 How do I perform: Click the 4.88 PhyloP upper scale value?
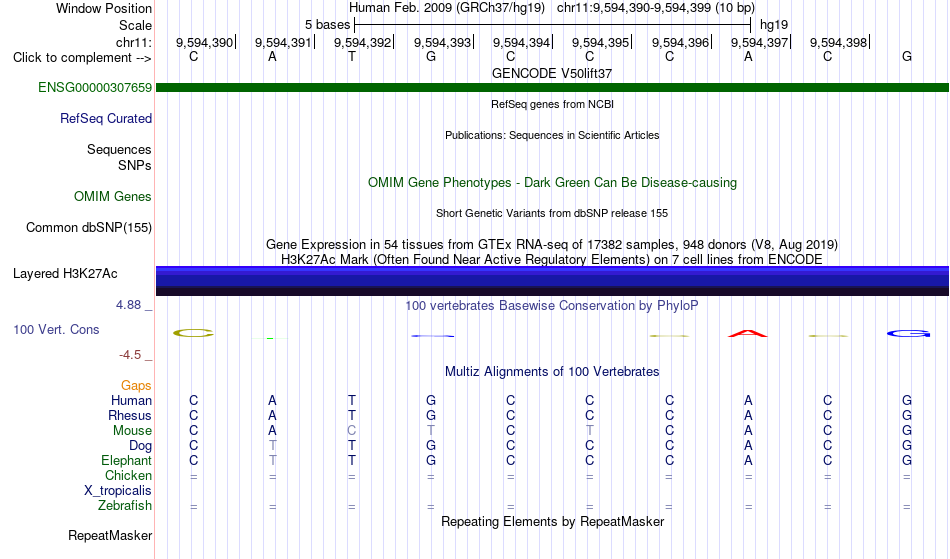[x=128, y=305]
